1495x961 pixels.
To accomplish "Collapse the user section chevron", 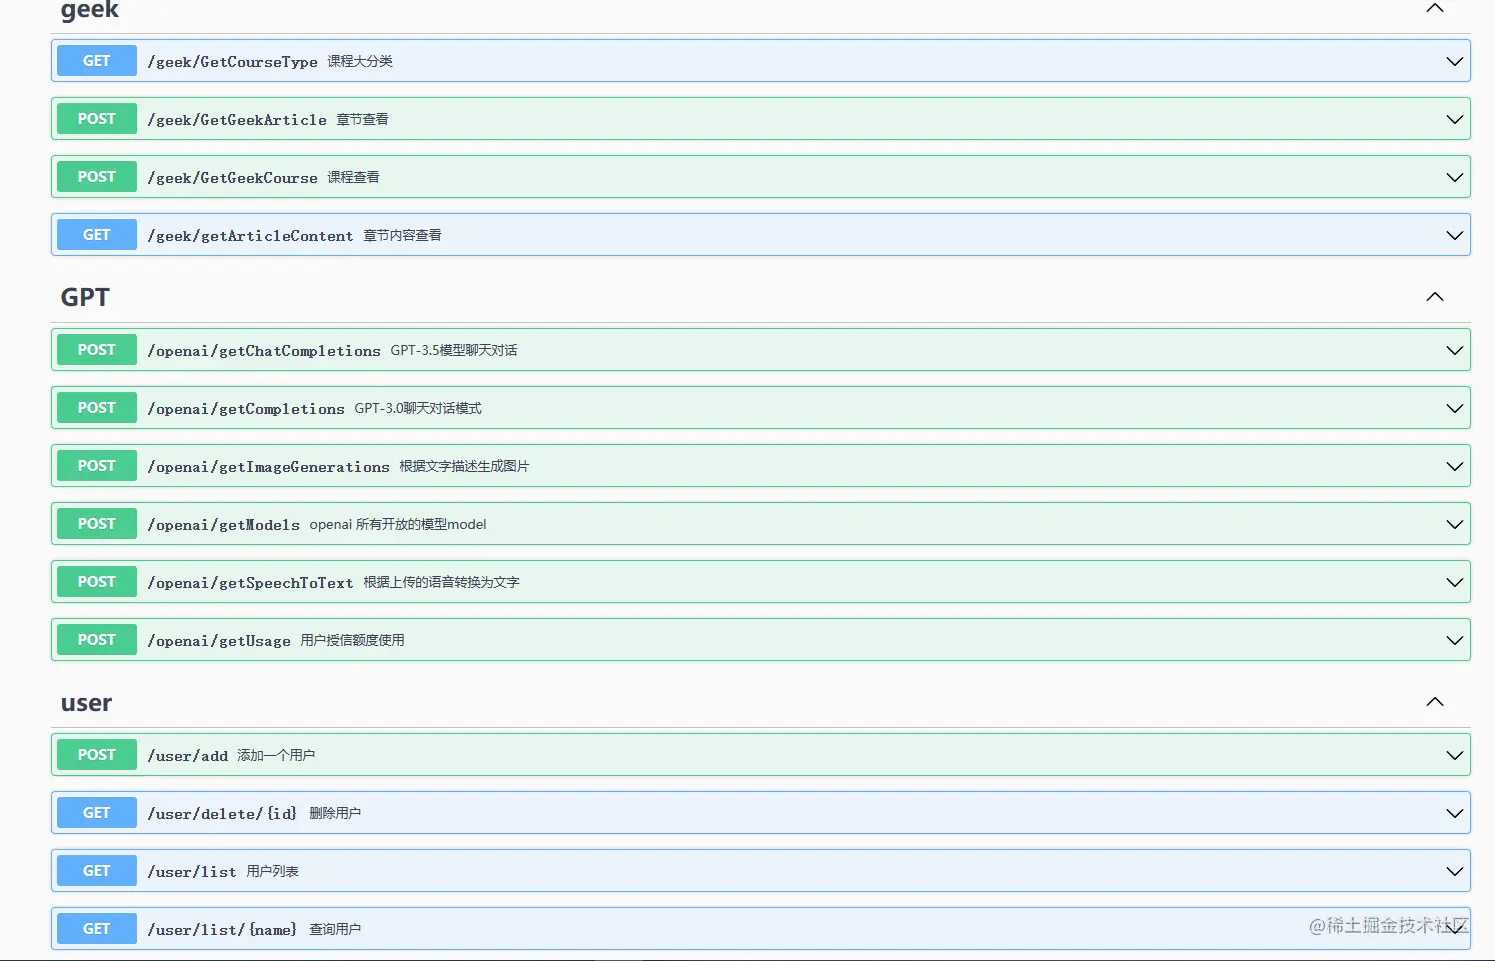I will click(x=1434, y=702).
